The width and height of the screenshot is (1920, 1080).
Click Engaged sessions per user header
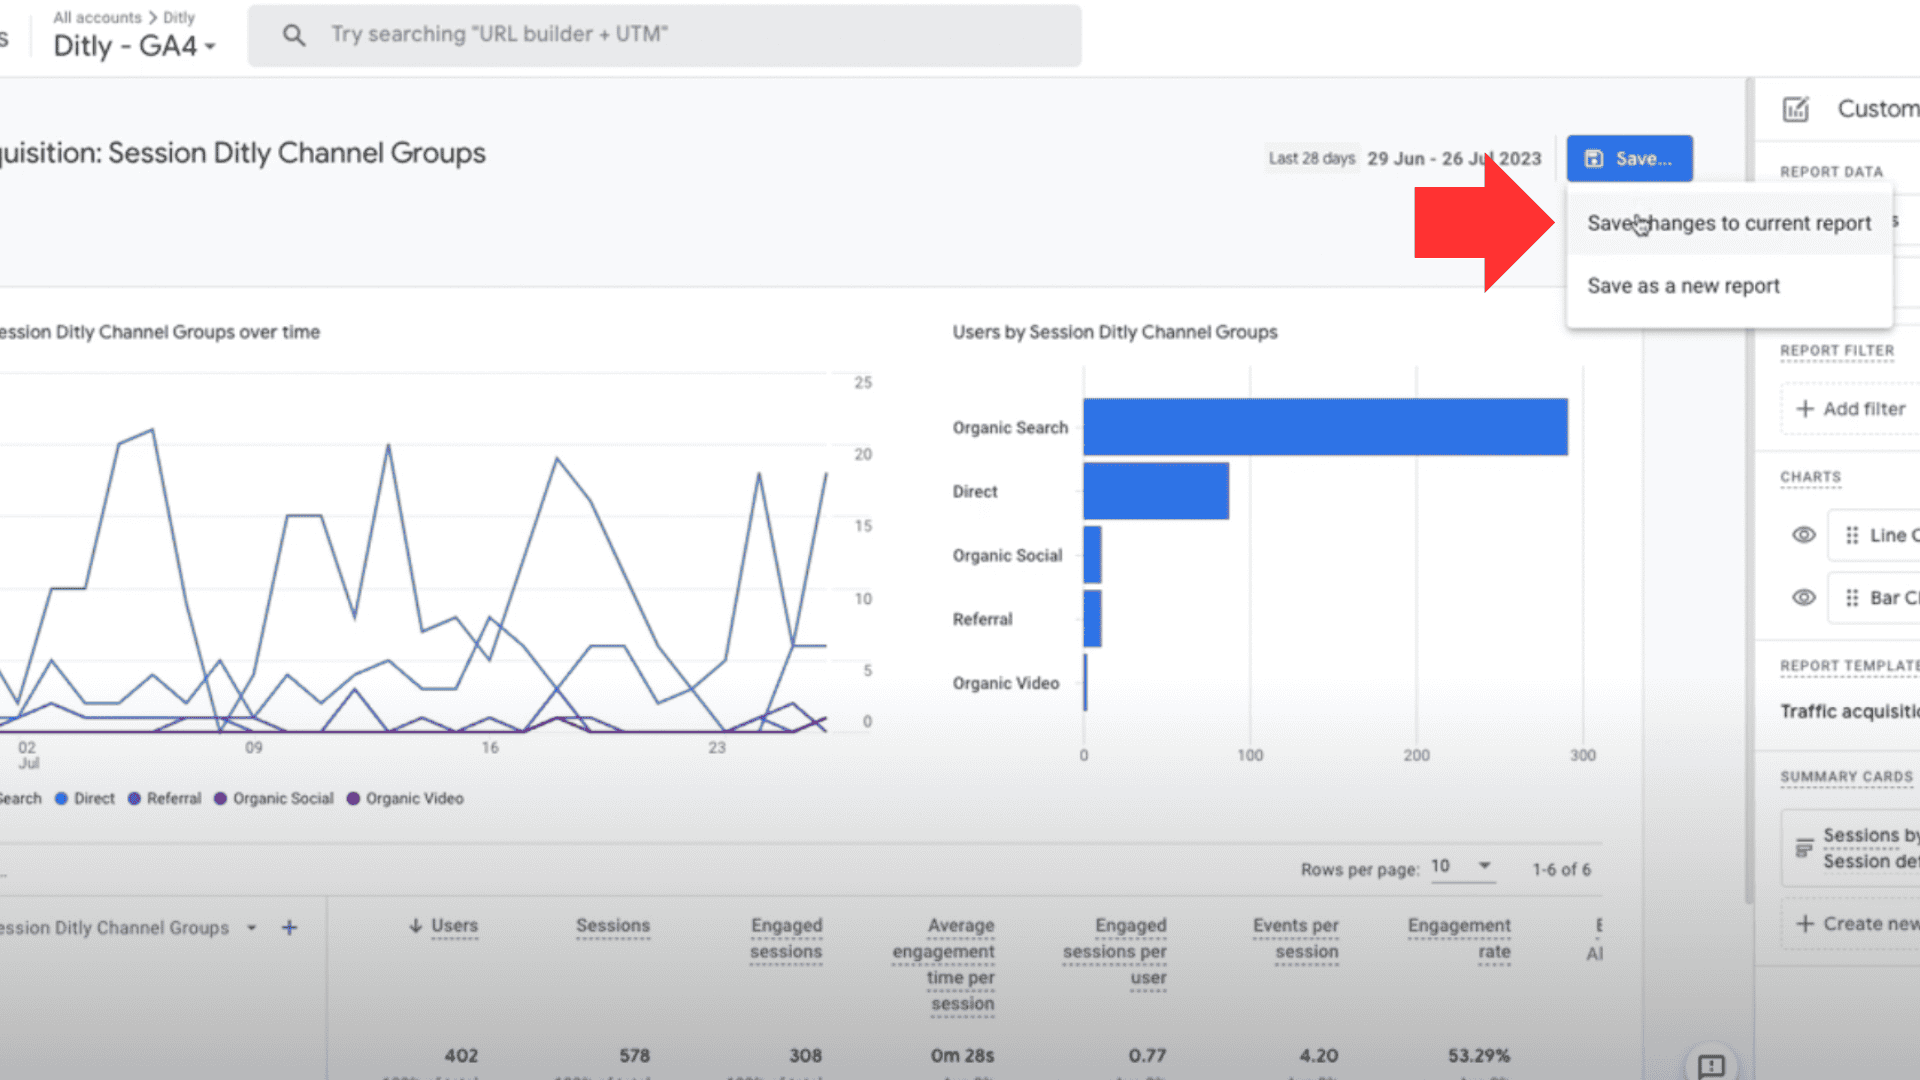tap(1114, 952)
